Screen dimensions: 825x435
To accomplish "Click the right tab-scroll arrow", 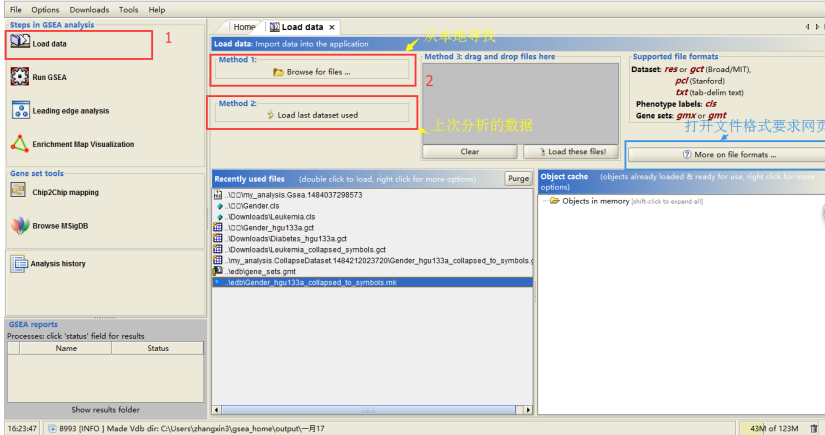I will (817, 27).
